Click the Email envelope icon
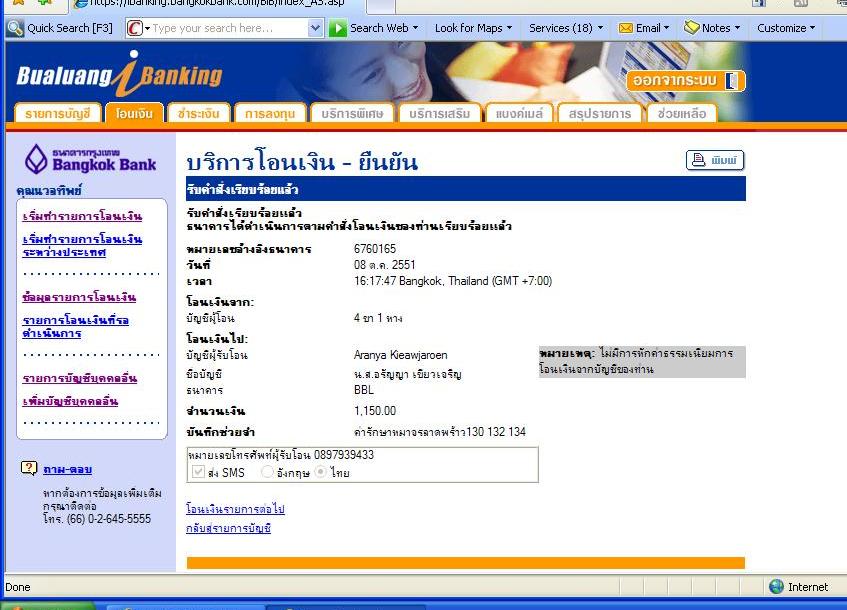Image resolution: width=847 pixels, height=610 pixels. pyautogui.click(x=626, y=28)
